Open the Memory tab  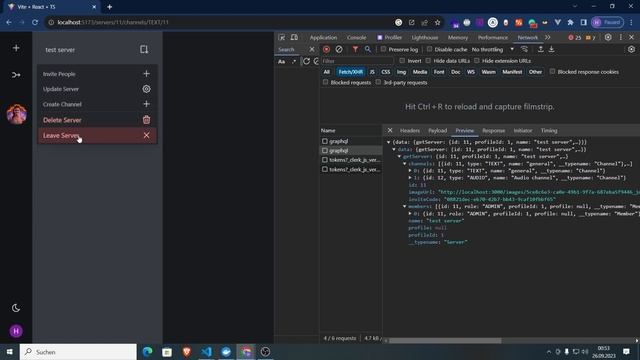[x=458, y=38]
